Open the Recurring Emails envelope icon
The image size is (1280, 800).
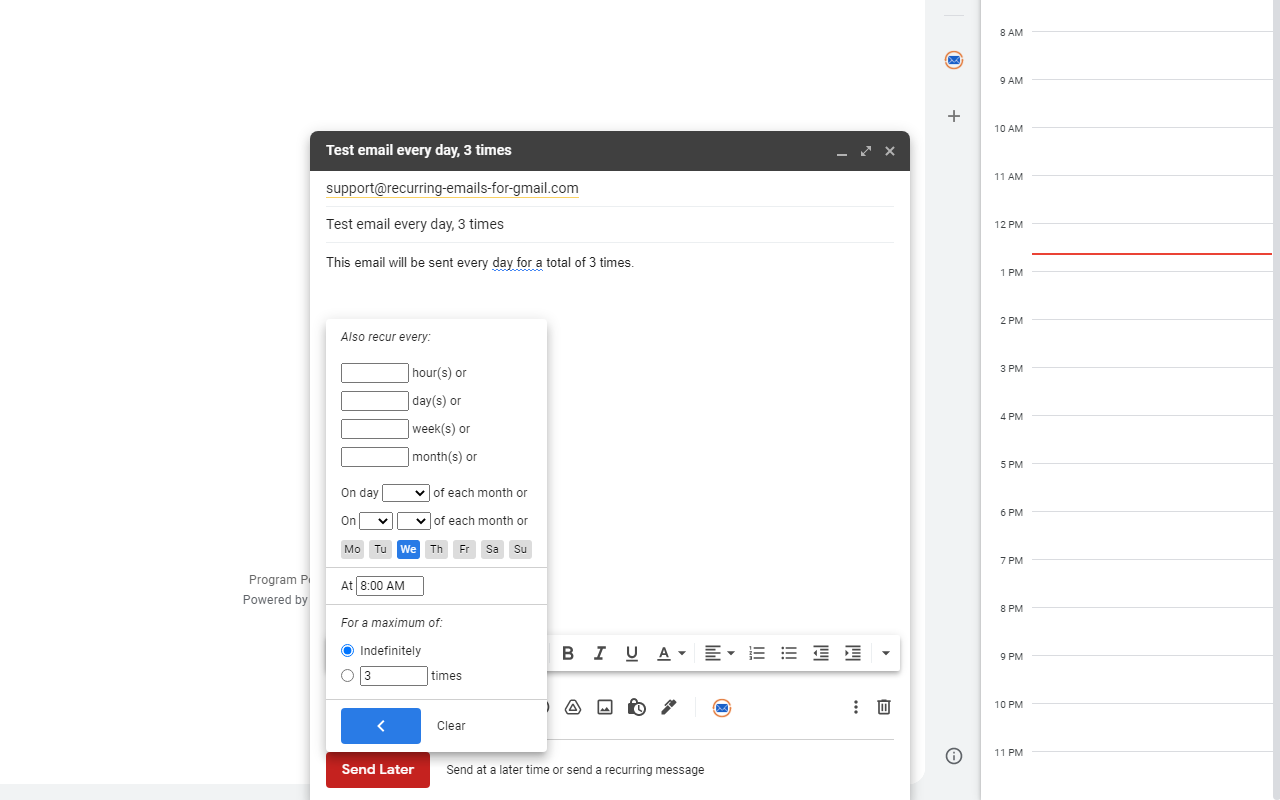[x=722, y=707]
